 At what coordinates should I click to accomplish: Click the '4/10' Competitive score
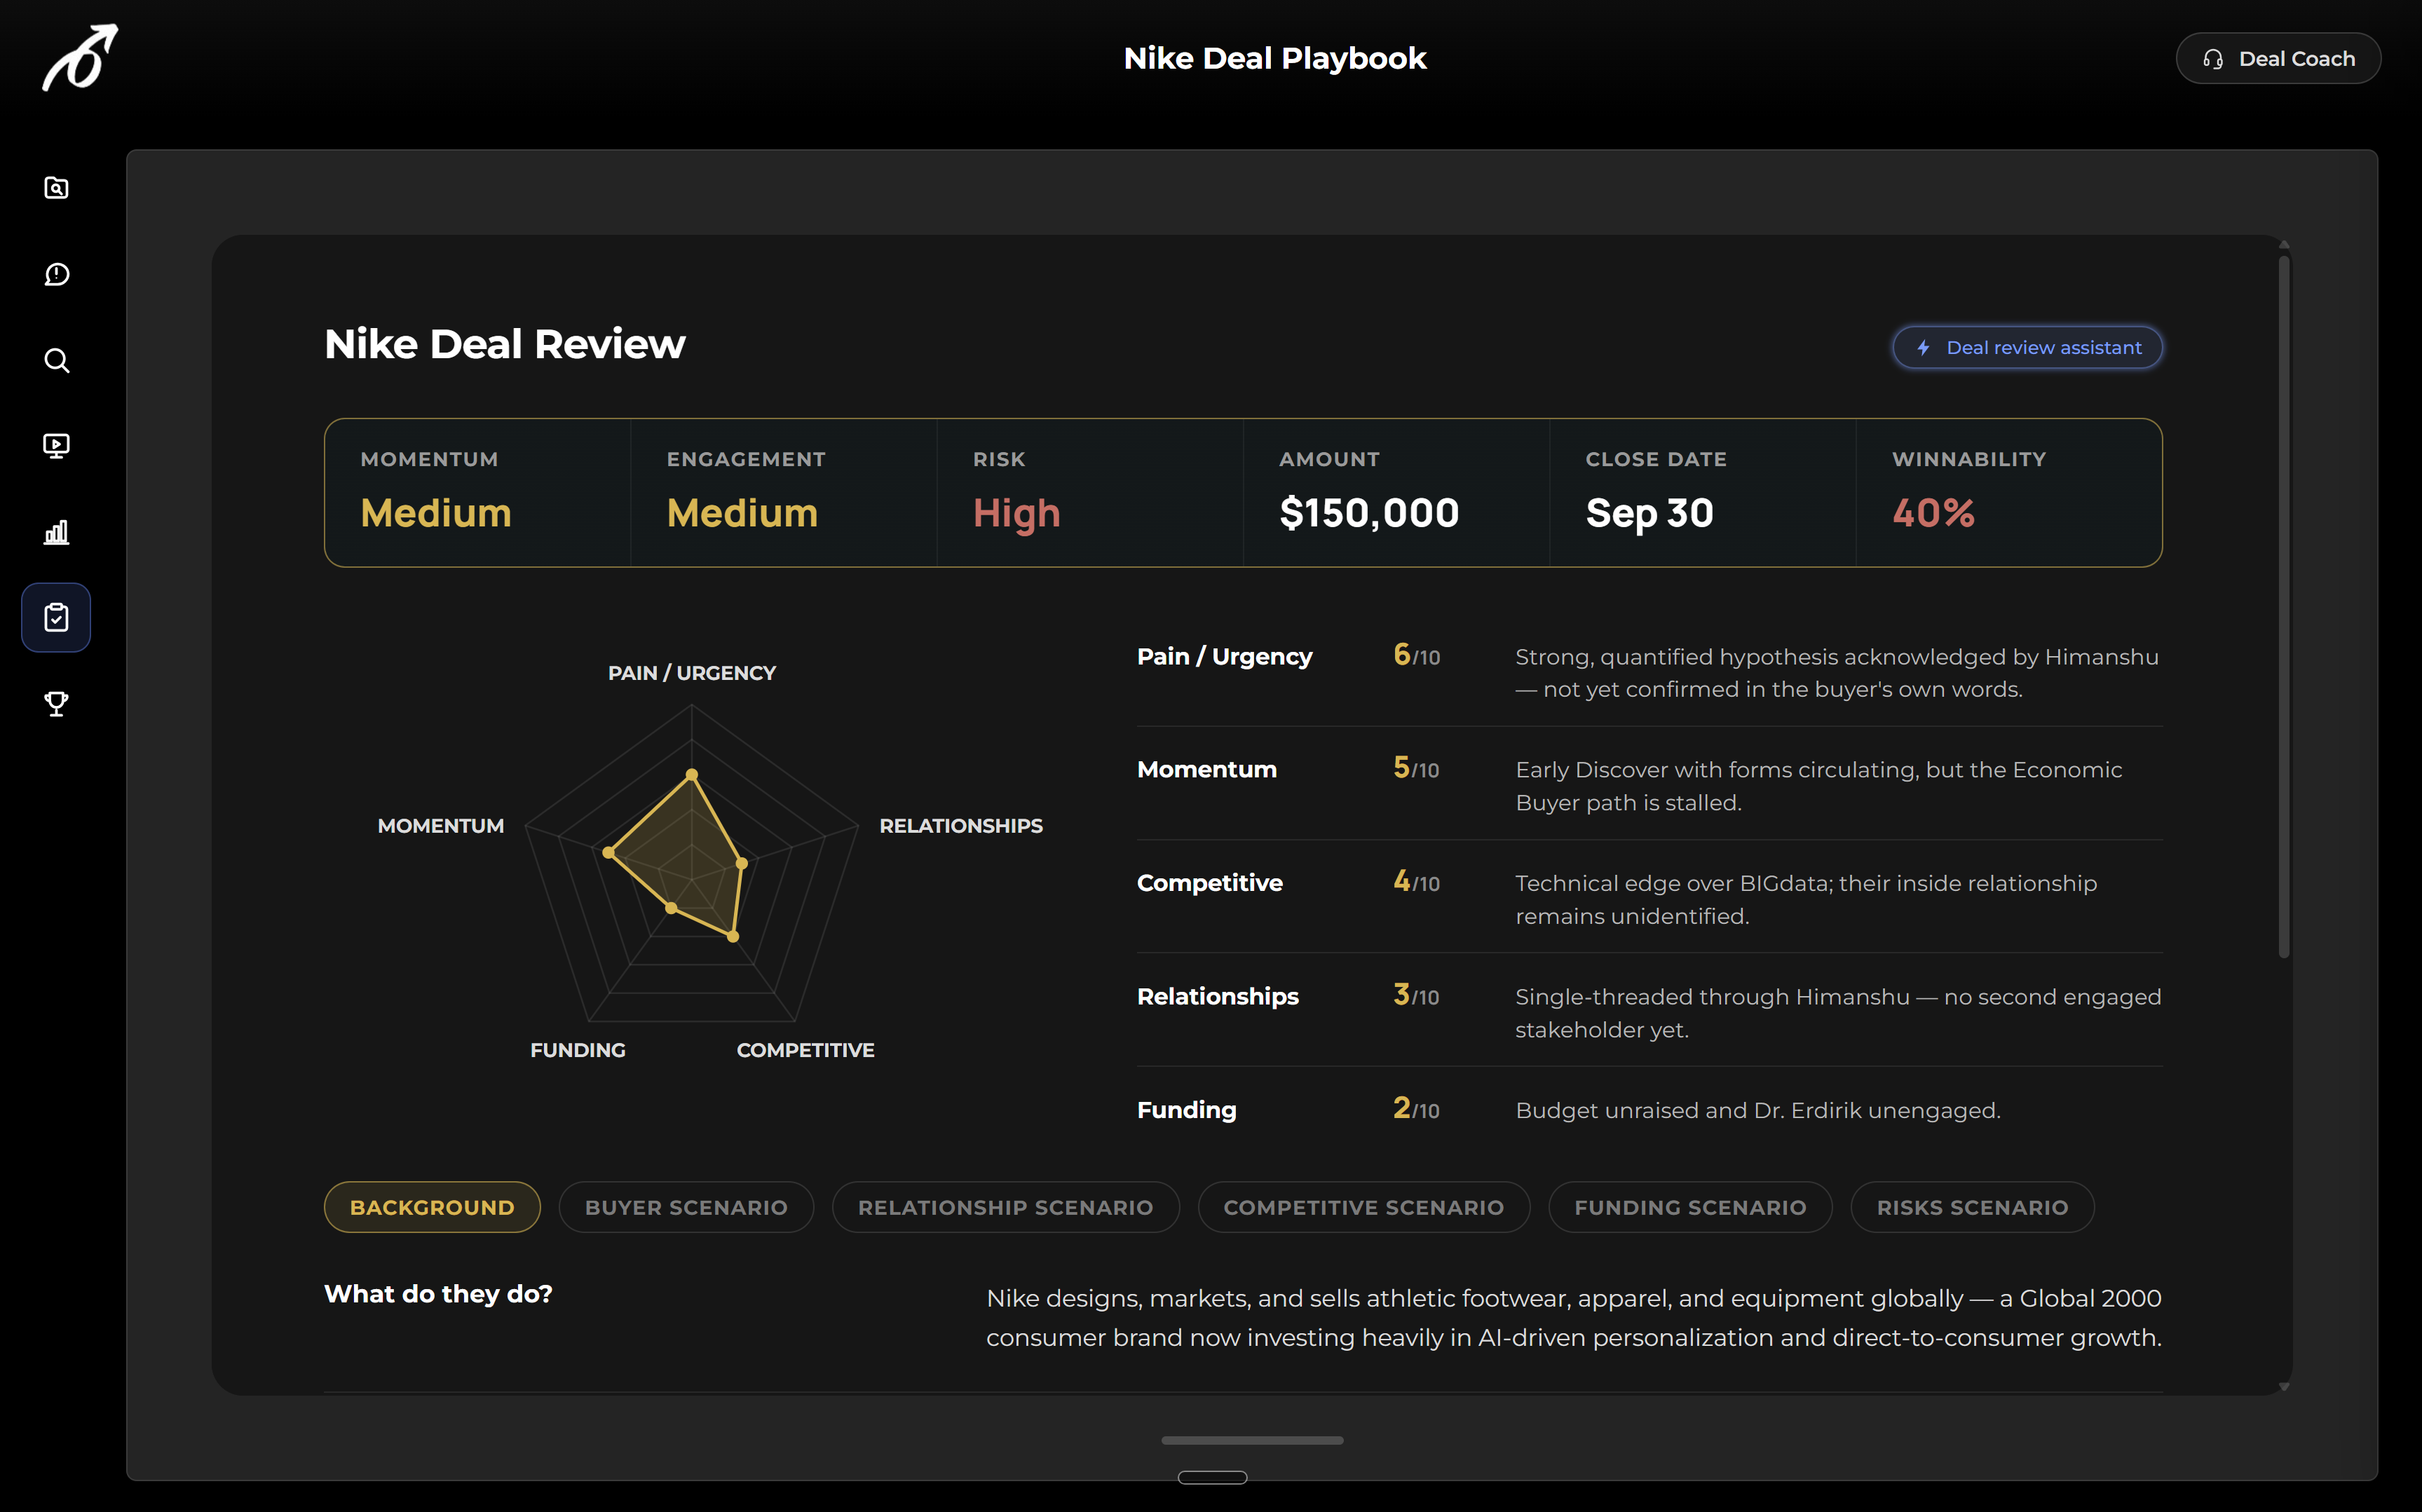1416,882
